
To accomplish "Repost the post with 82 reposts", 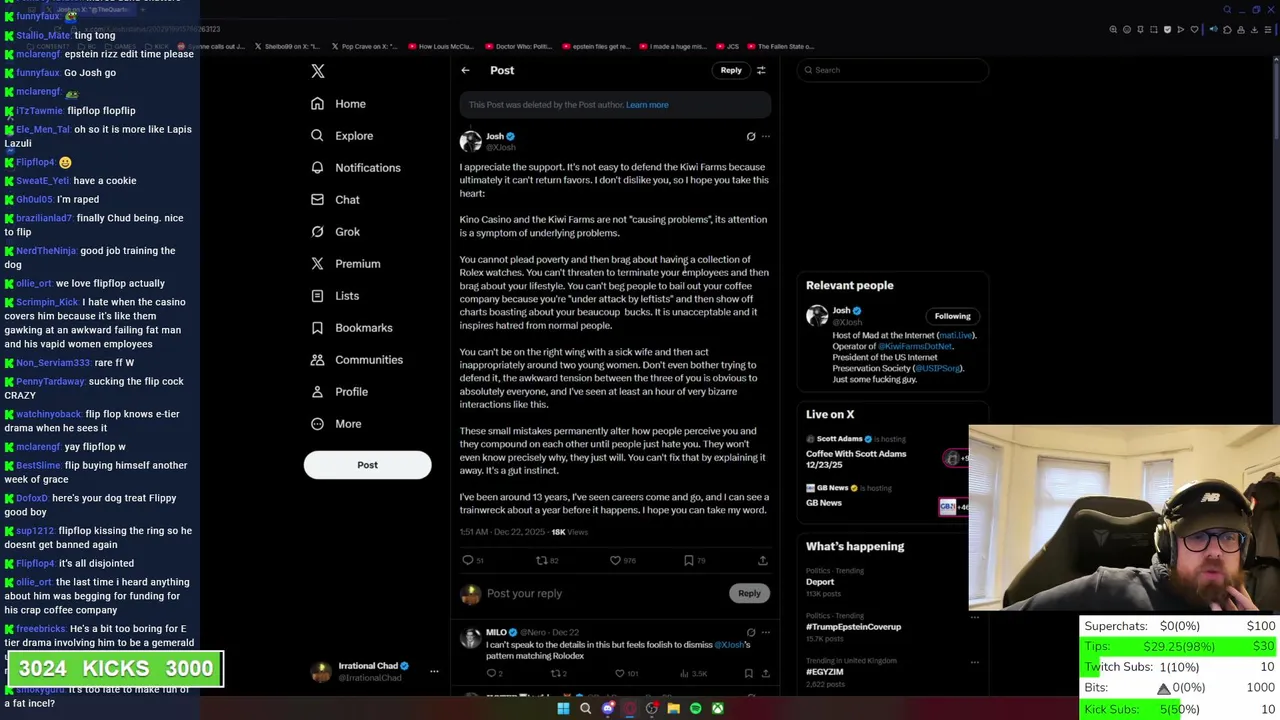I will click(x=547, y=560).
